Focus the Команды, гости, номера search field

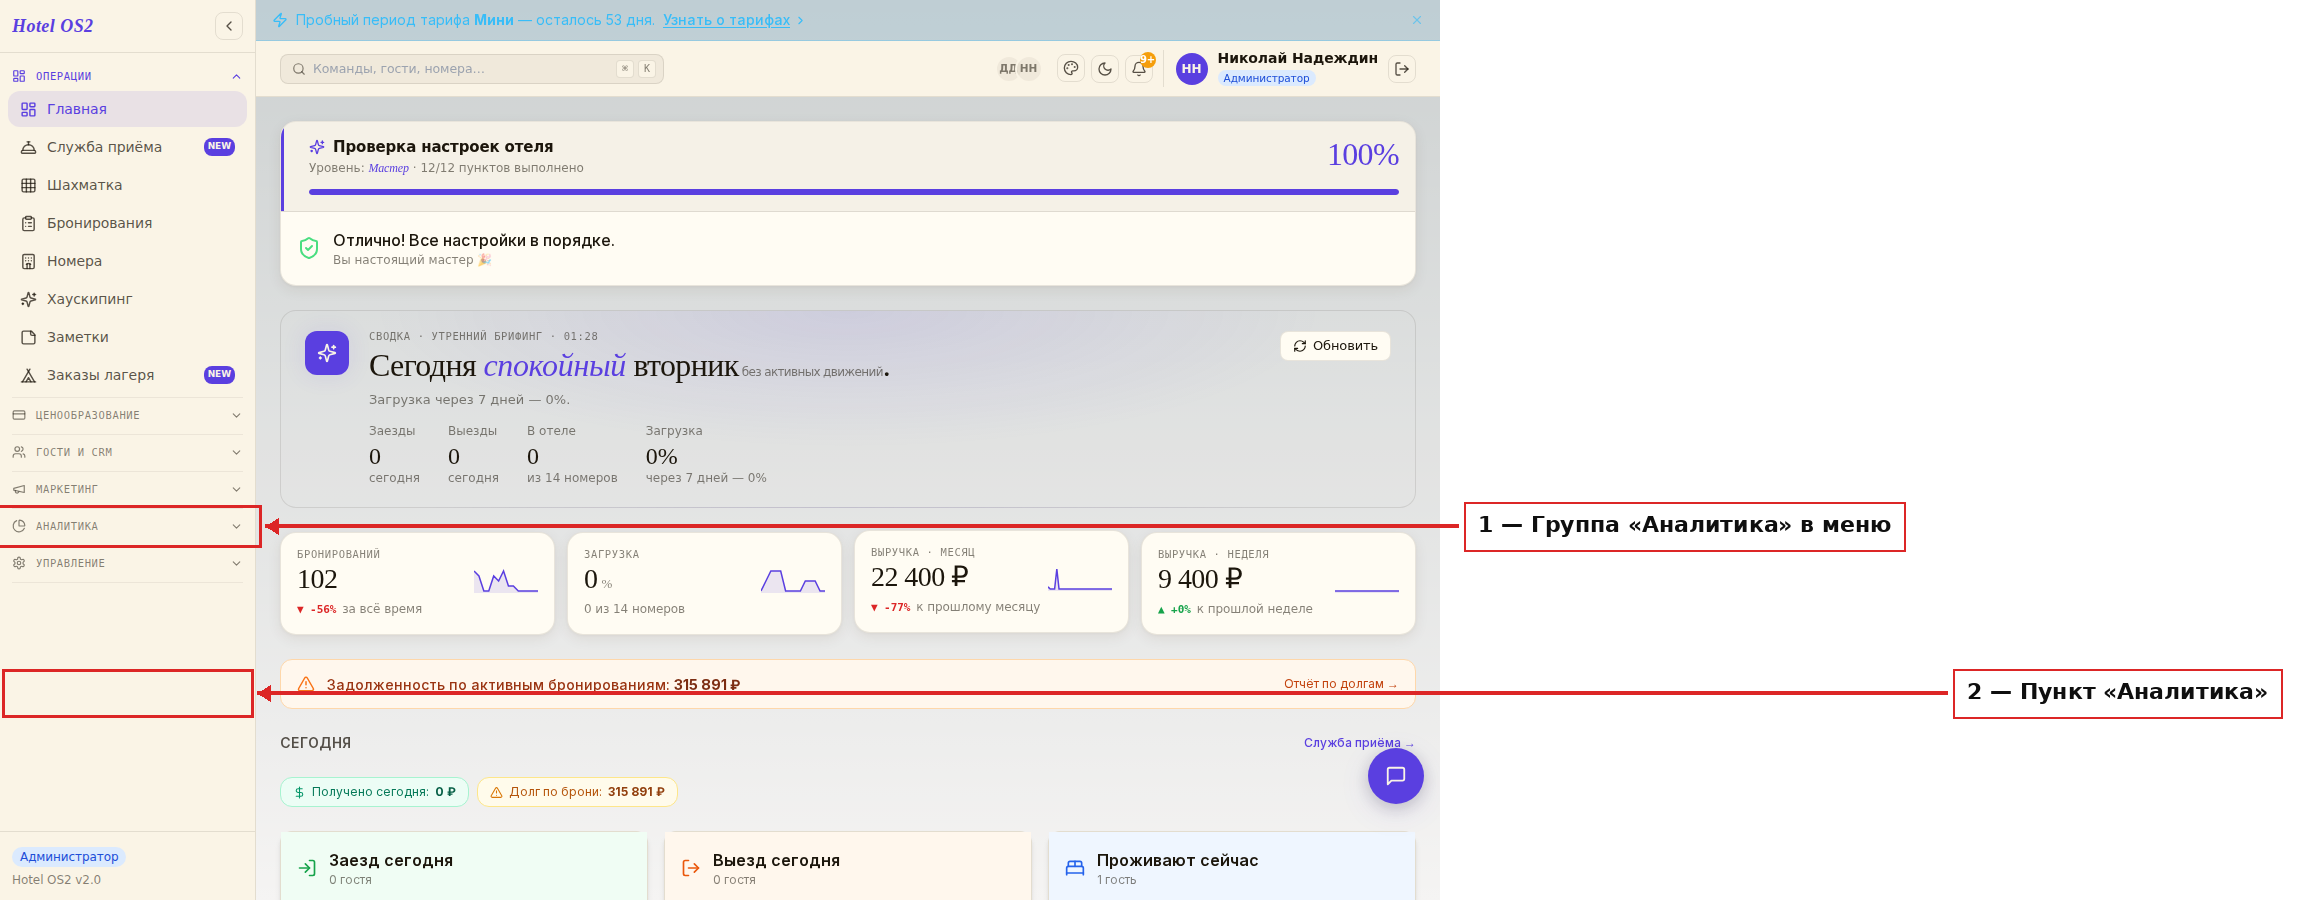pyautogui.click(x=471, y=69)
